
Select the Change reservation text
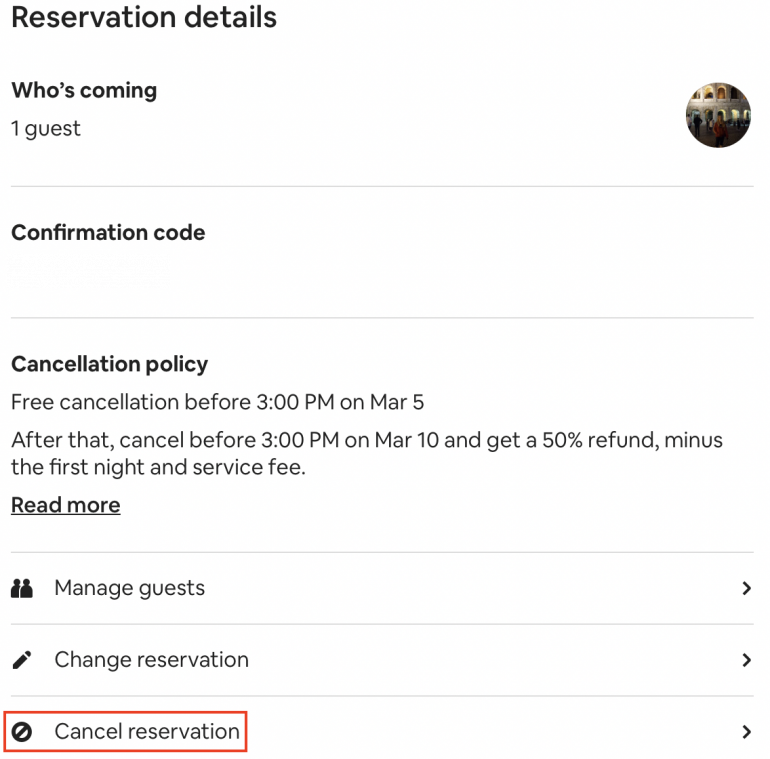click(x=151, y=660)
